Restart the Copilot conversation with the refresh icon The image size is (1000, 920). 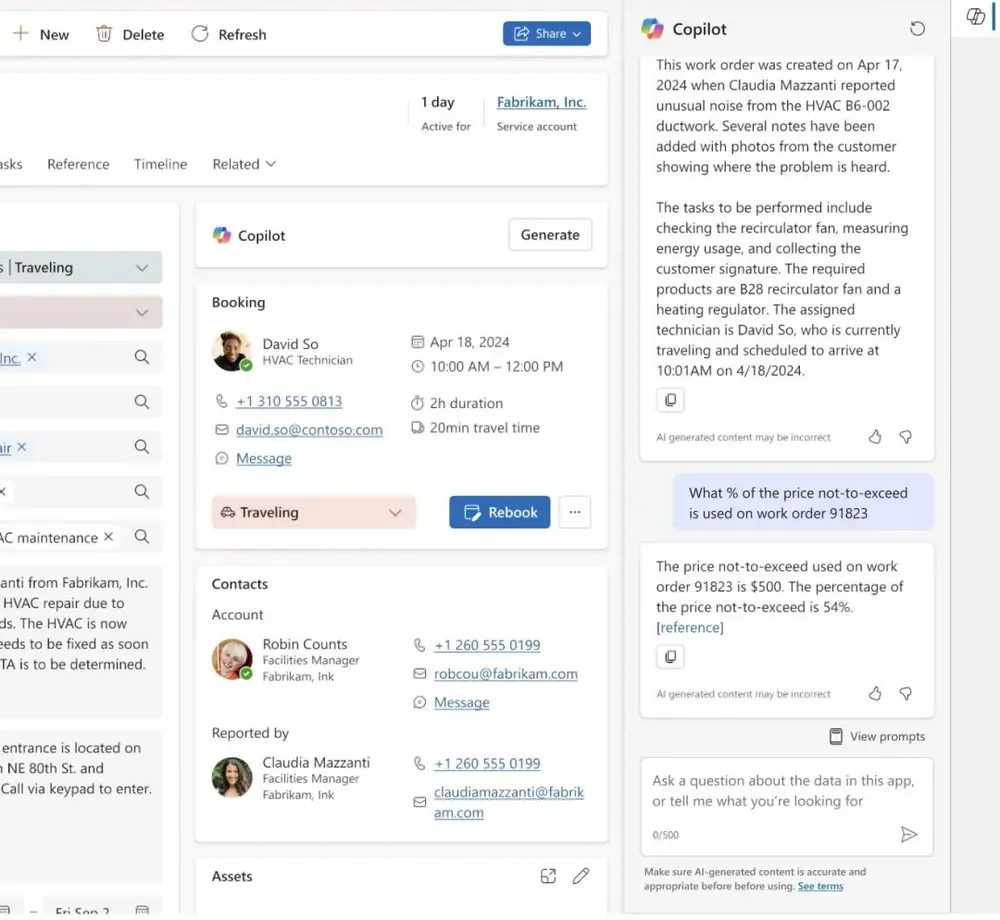point(917,29)
